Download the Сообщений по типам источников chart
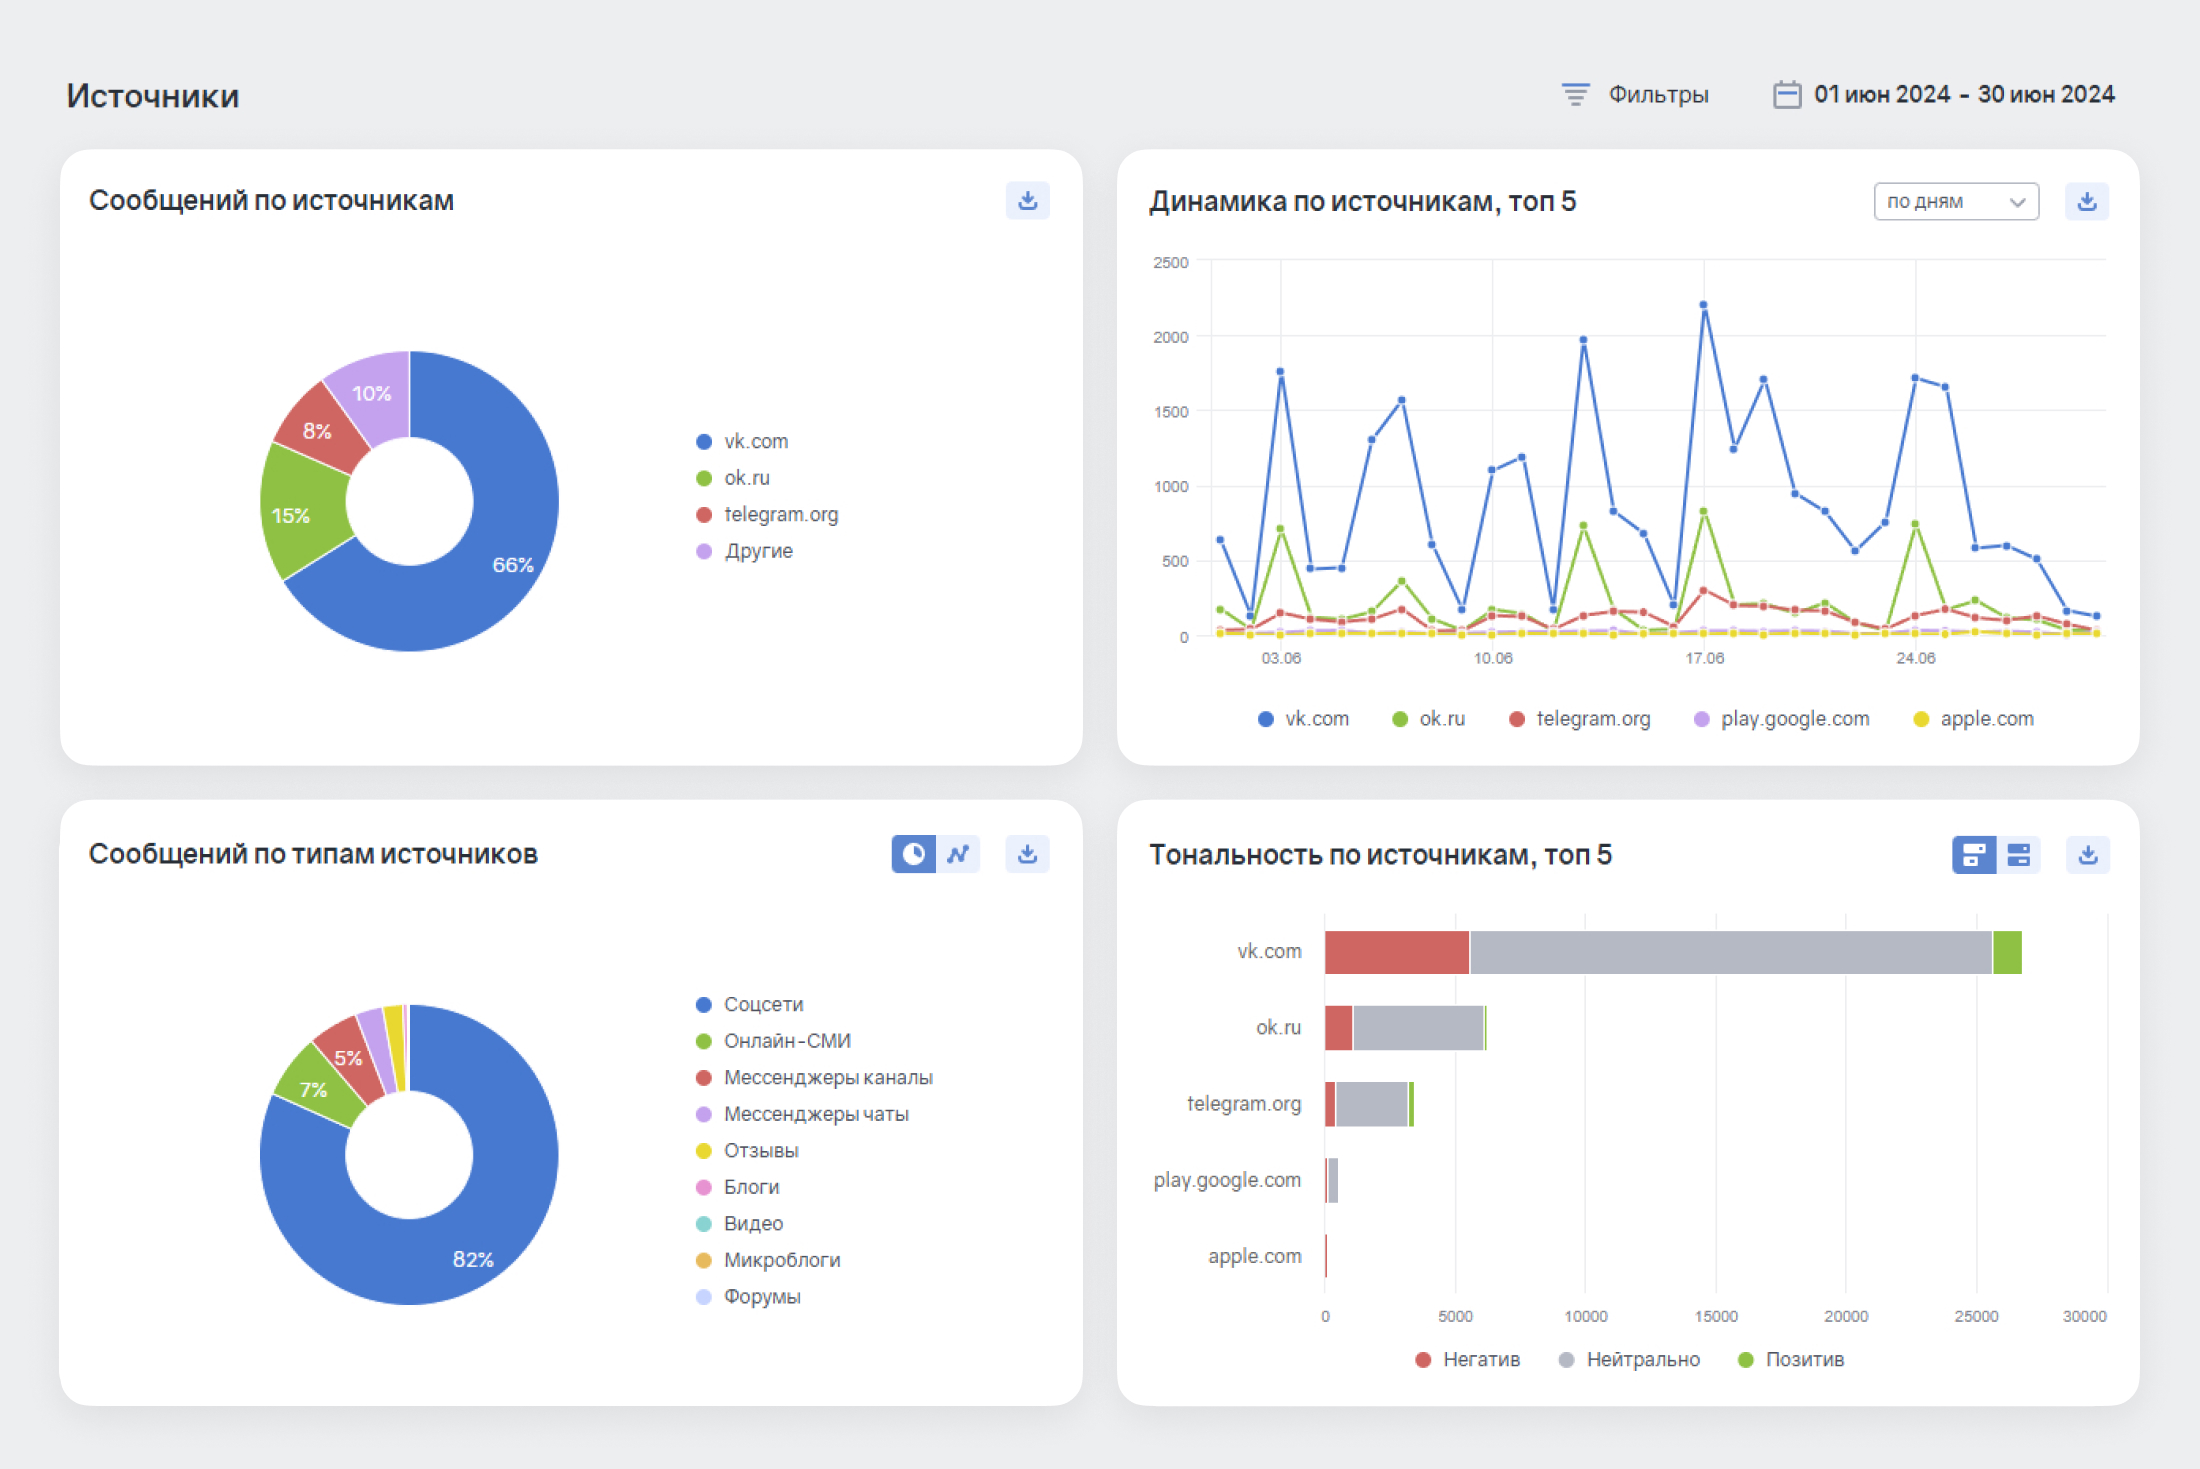This screenshot has height=1469, width=2200. pos(1027,854)
